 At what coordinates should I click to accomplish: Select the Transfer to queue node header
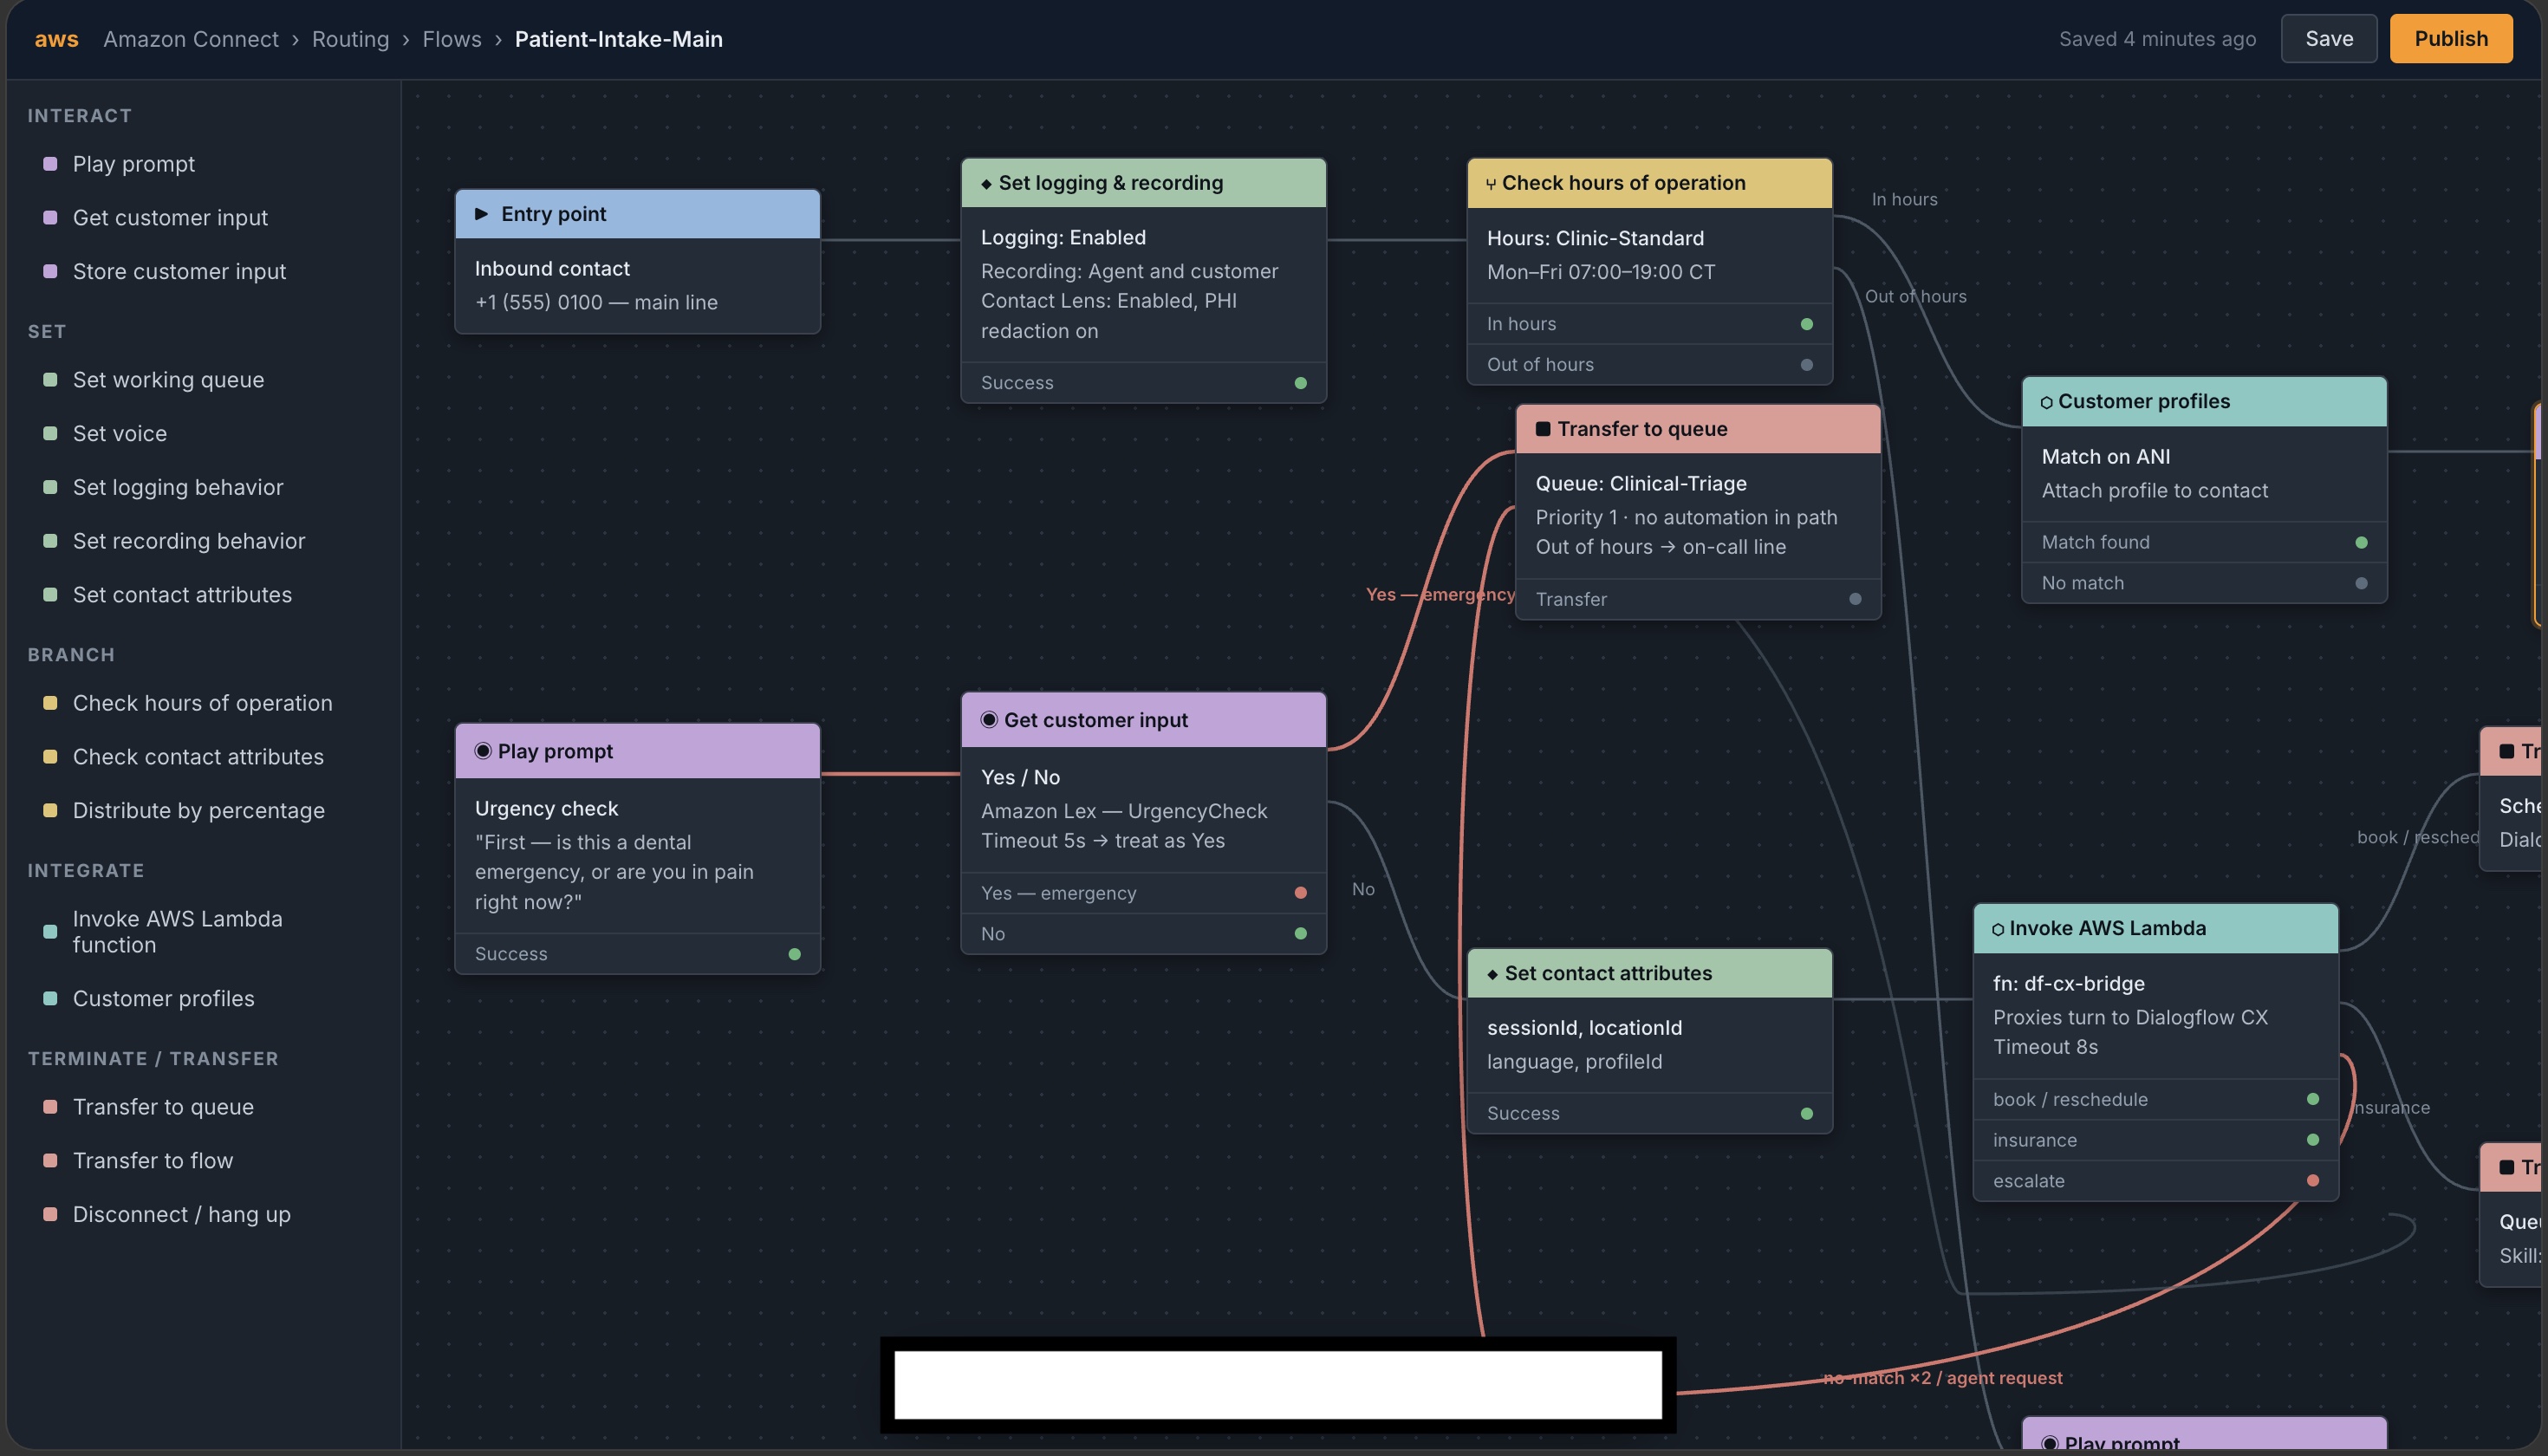[x=1698, y=429]
